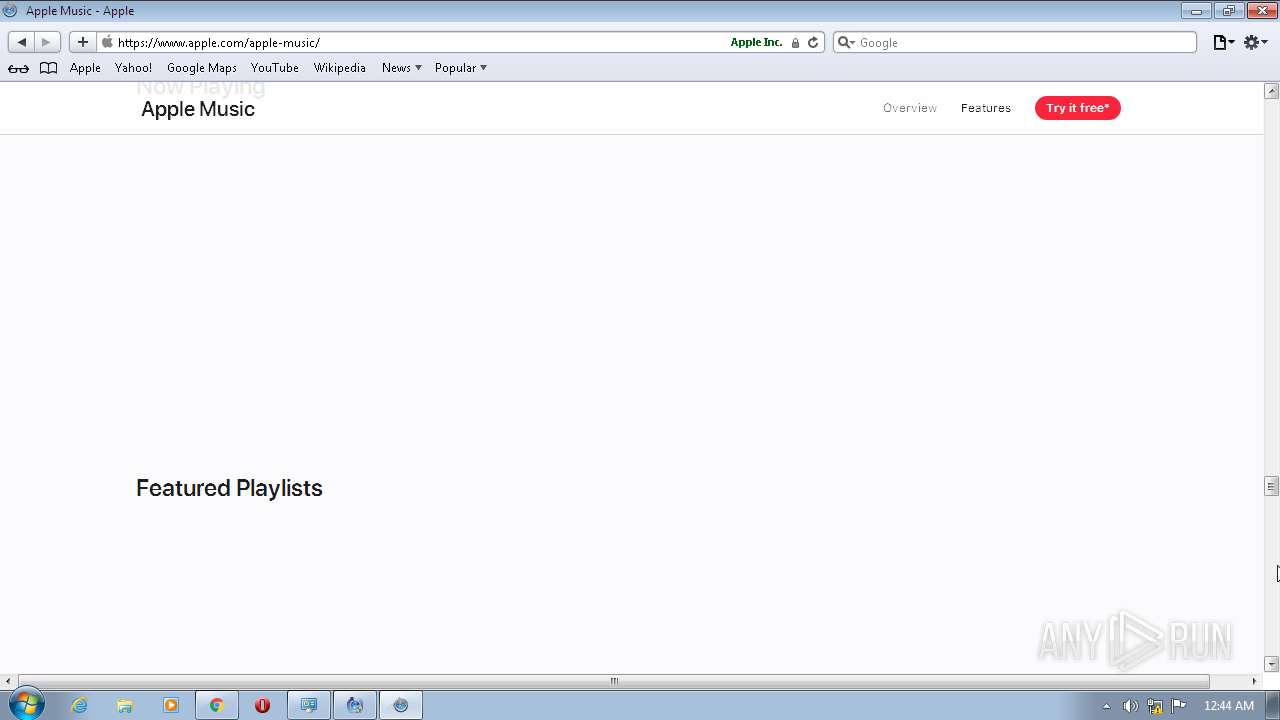
Task: Open Windows Explorer folder on taskbar
Action: 125,705
